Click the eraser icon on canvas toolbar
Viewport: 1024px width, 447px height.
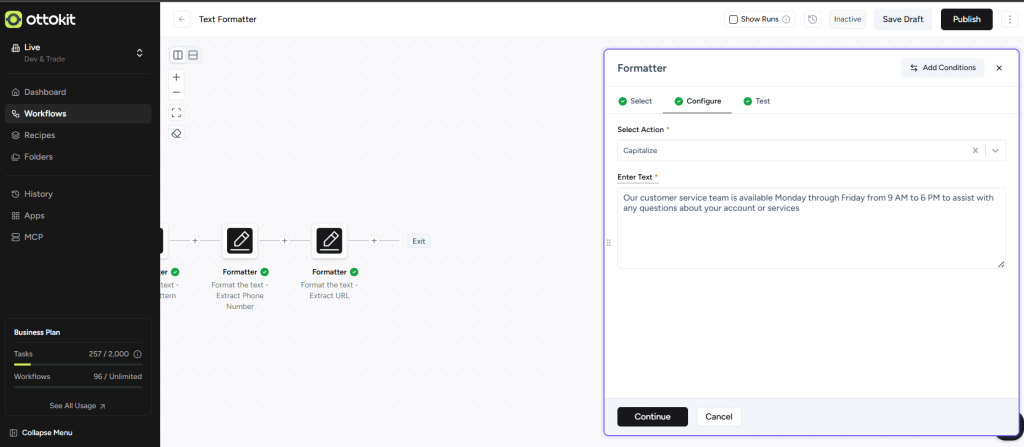tap(177, 133)
